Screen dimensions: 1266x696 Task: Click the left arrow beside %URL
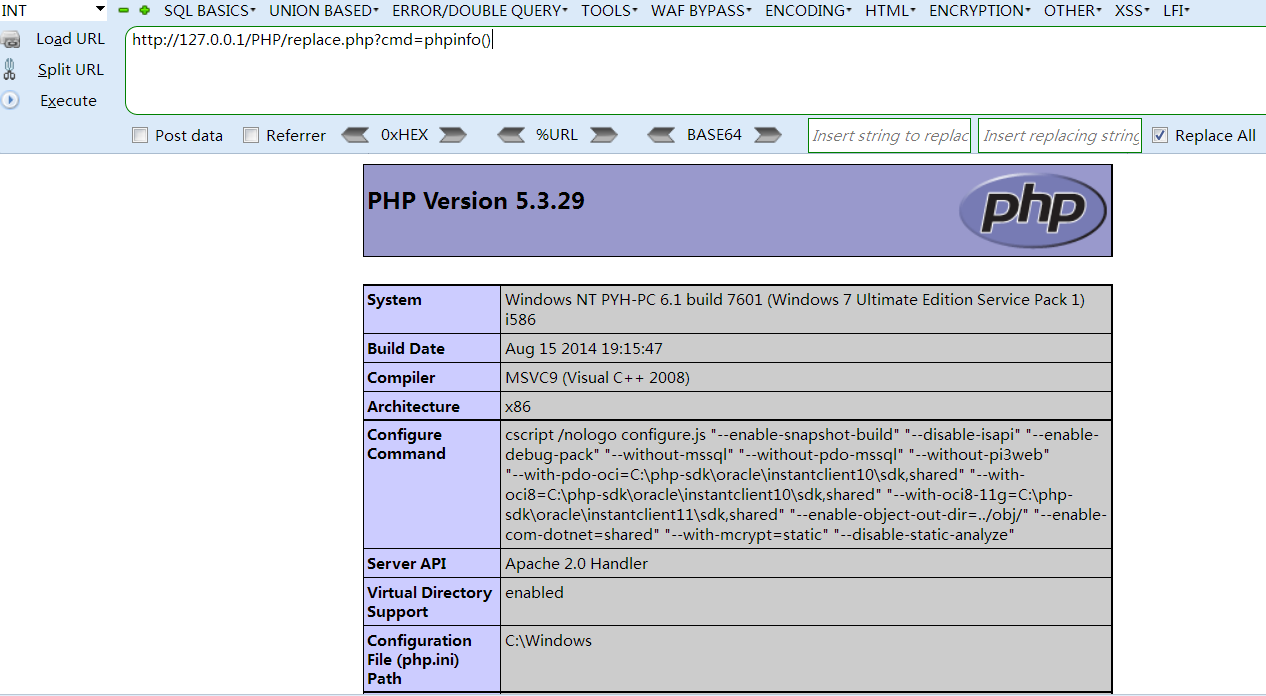(x=511, y=135)
